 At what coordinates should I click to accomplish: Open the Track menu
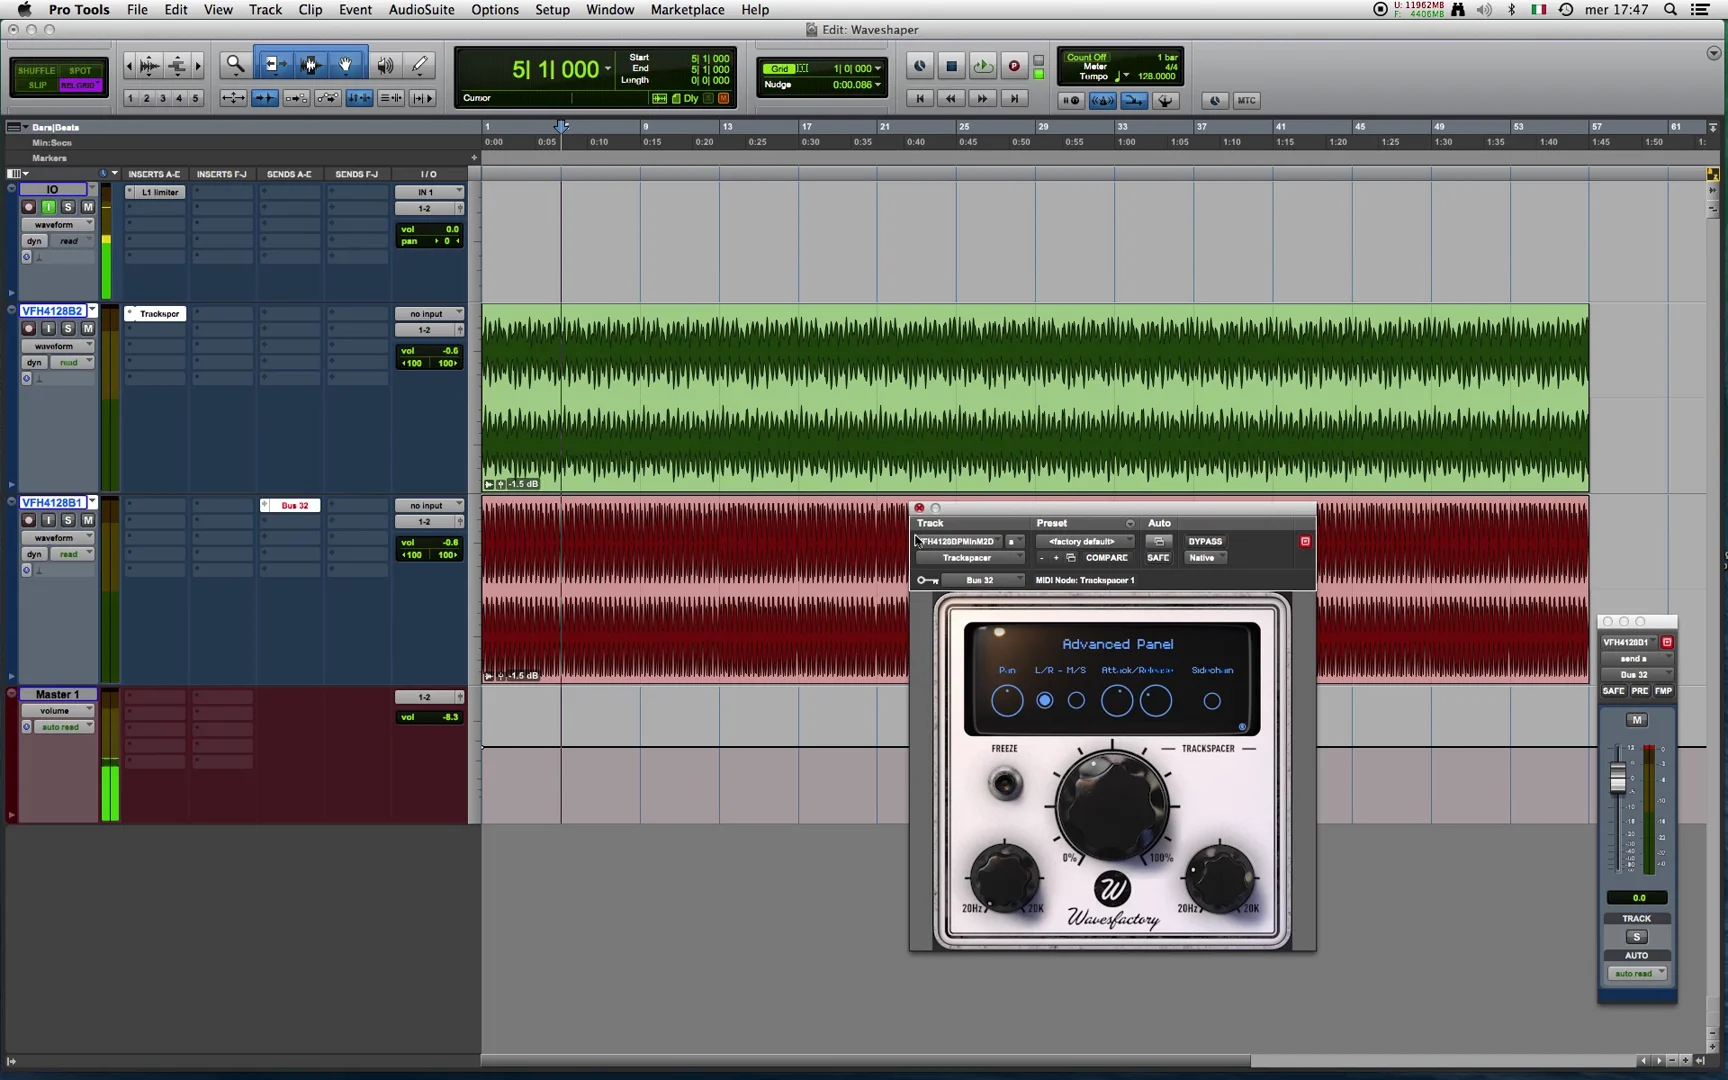pyautogui.click(x=264, y=9)
